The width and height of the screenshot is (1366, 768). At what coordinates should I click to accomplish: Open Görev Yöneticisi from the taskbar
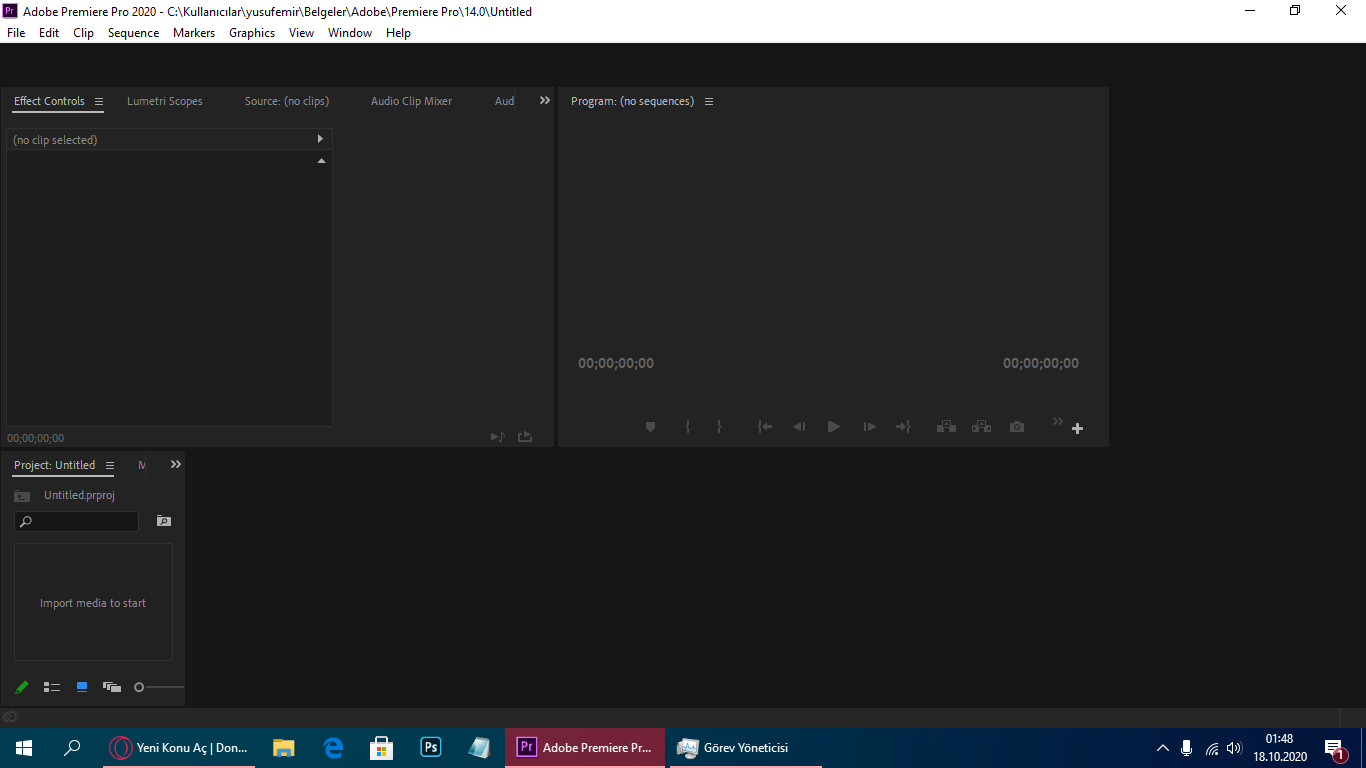[746, 748]
